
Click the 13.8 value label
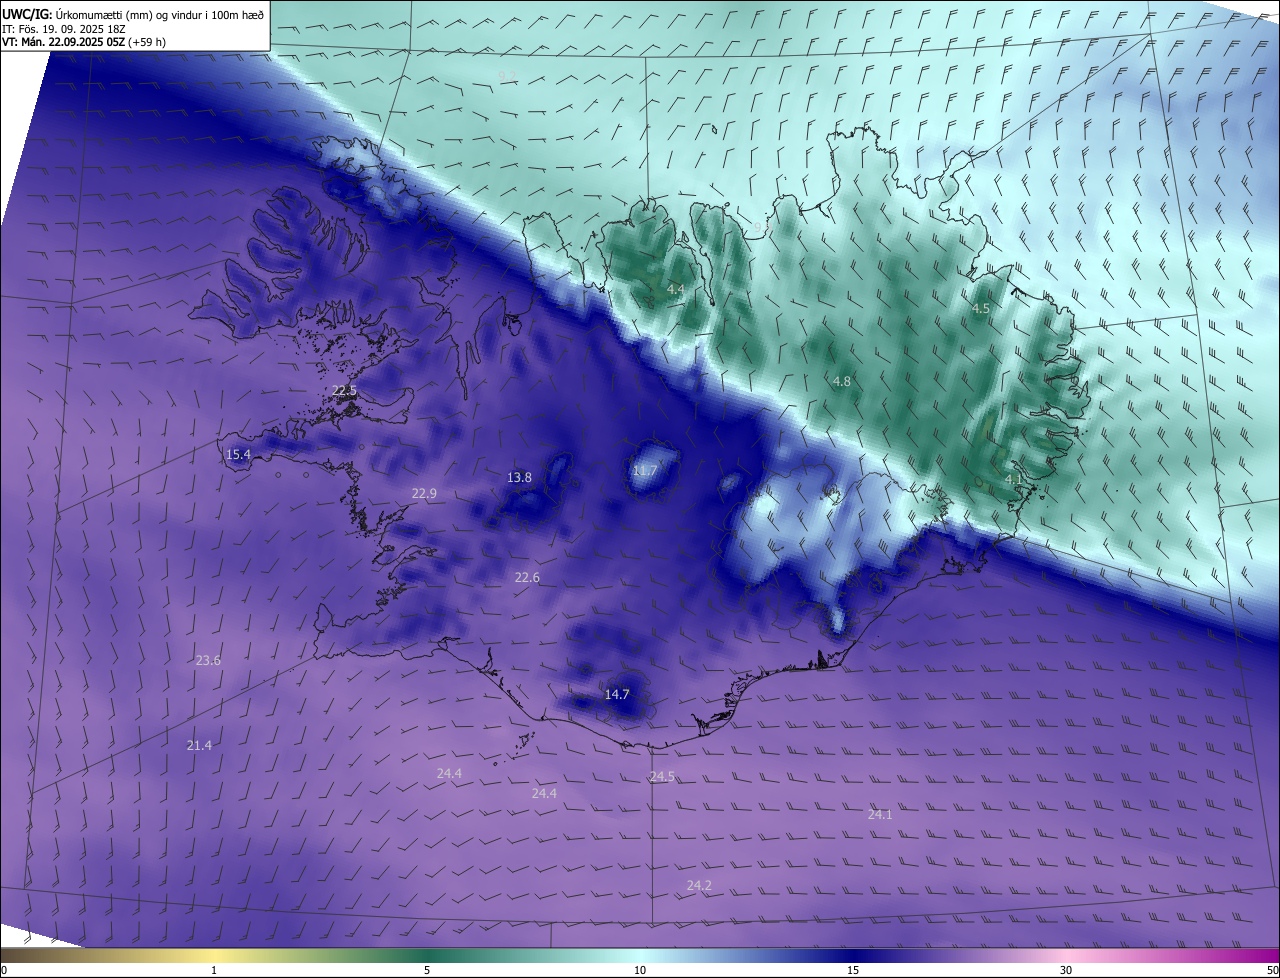519,478
